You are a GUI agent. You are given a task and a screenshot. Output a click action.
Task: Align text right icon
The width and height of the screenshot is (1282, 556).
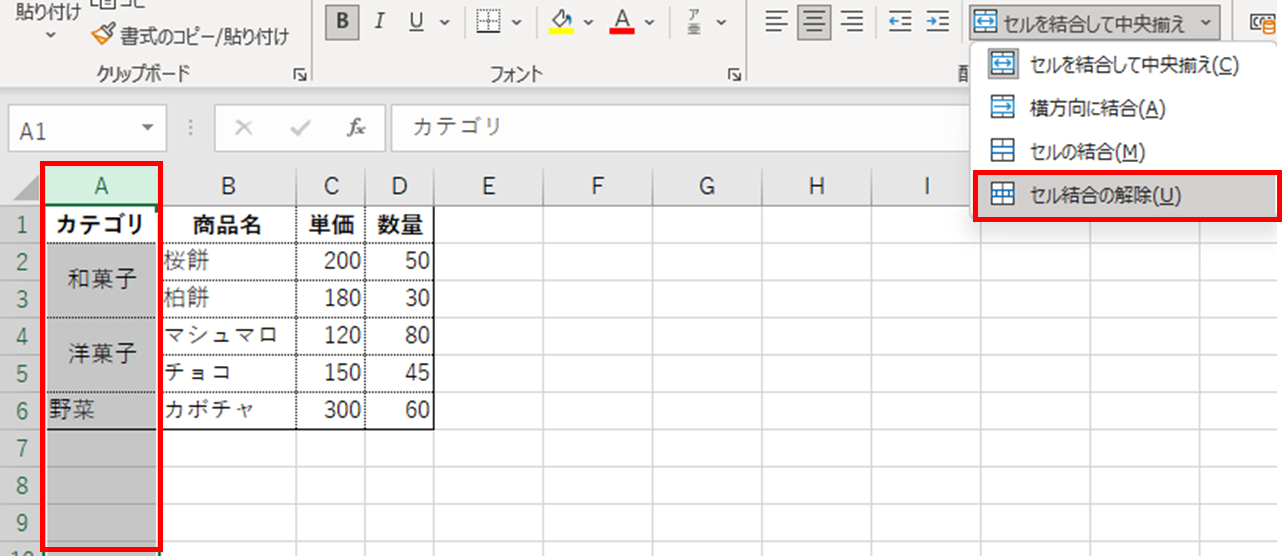click(x=851, y=22)
